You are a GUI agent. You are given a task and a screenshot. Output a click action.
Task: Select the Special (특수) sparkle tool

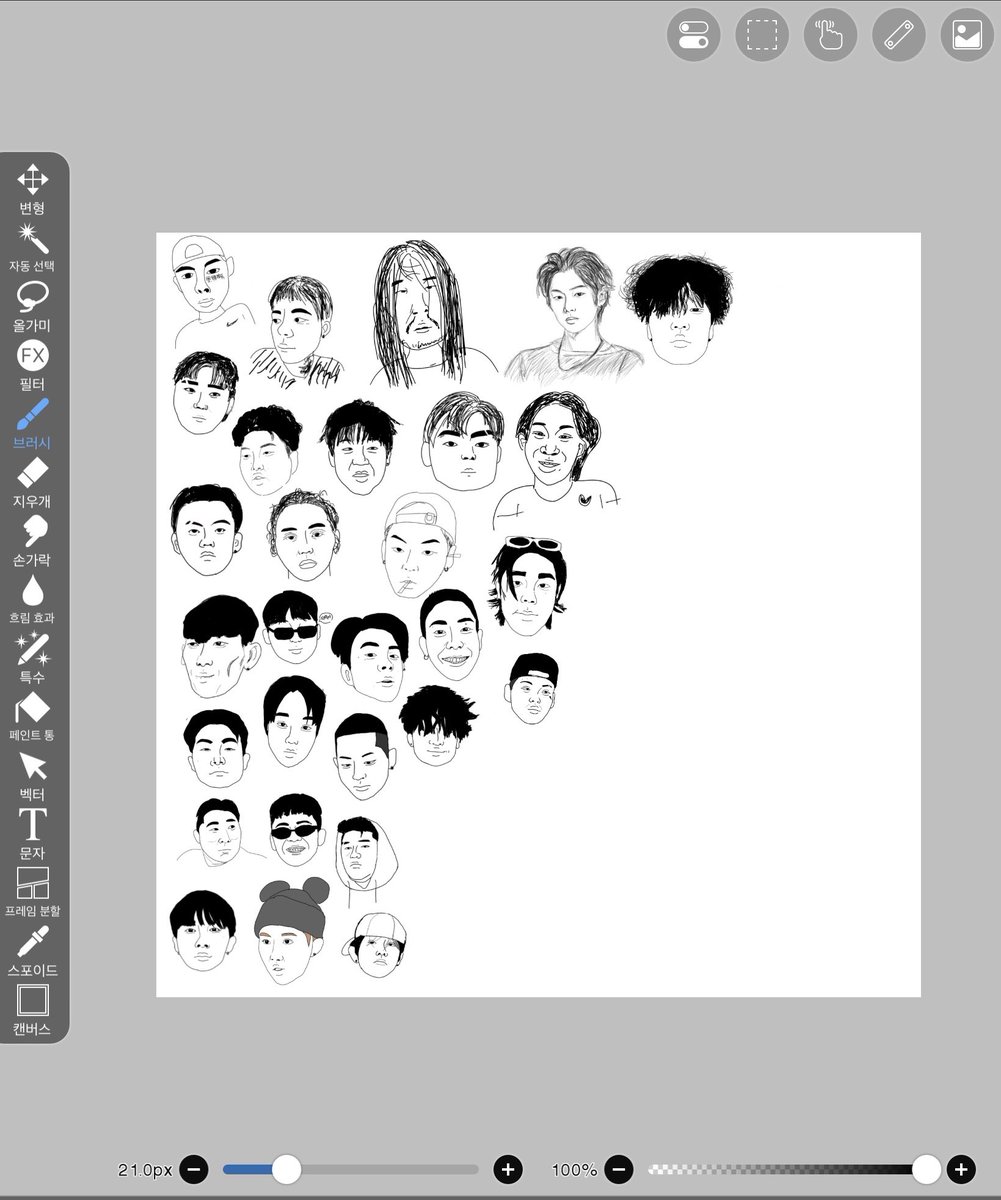33,658
